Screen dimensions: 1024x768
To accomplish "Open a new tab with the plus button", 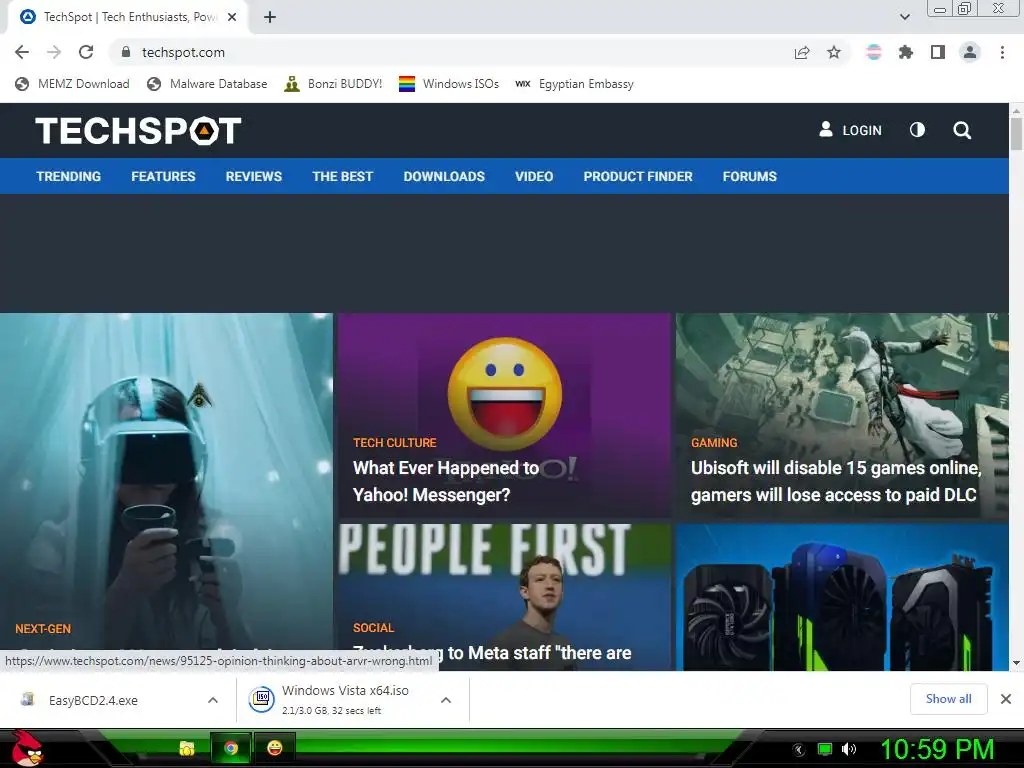I will pyautogui.click(x=270, y=18).
